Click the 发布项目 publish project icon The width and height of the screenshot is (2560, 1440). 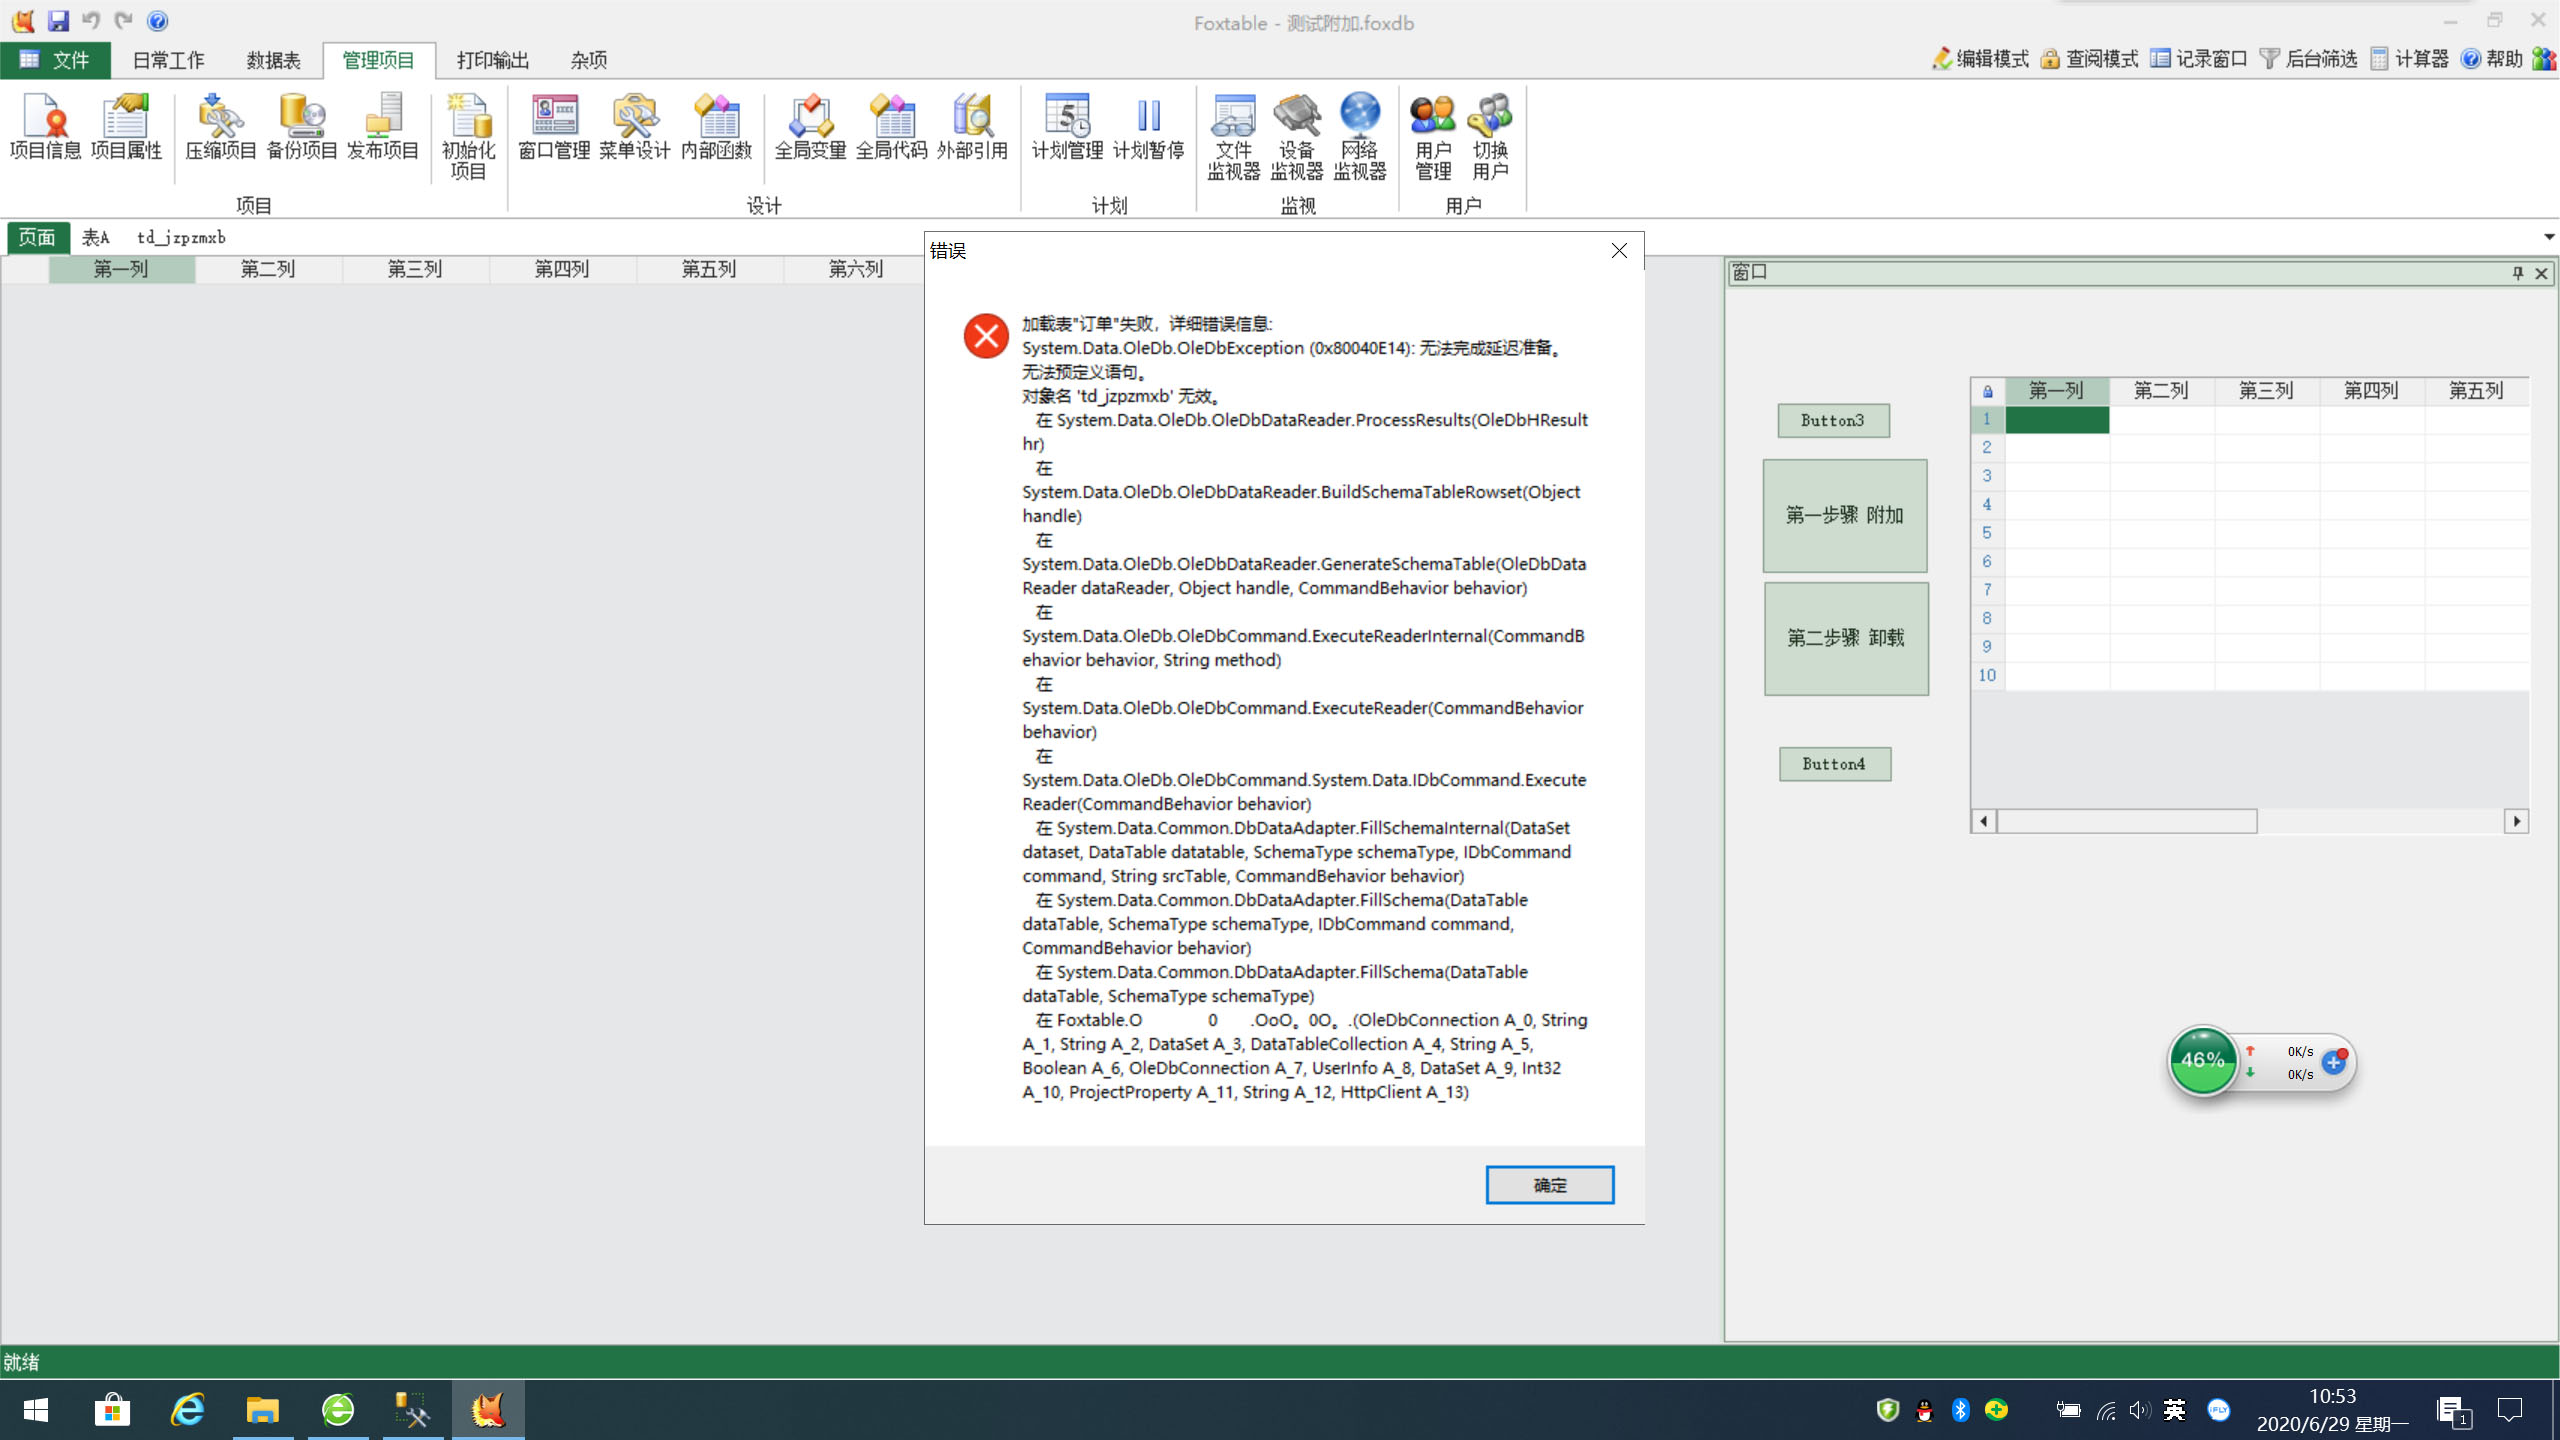[x=383, y=128]
